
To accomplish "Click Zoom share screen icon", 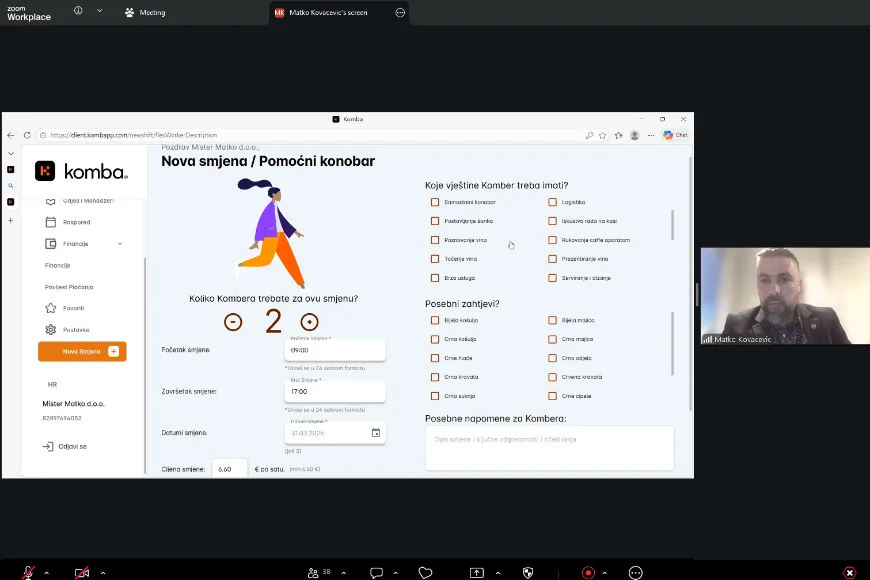I will click(x=477, y=573).
